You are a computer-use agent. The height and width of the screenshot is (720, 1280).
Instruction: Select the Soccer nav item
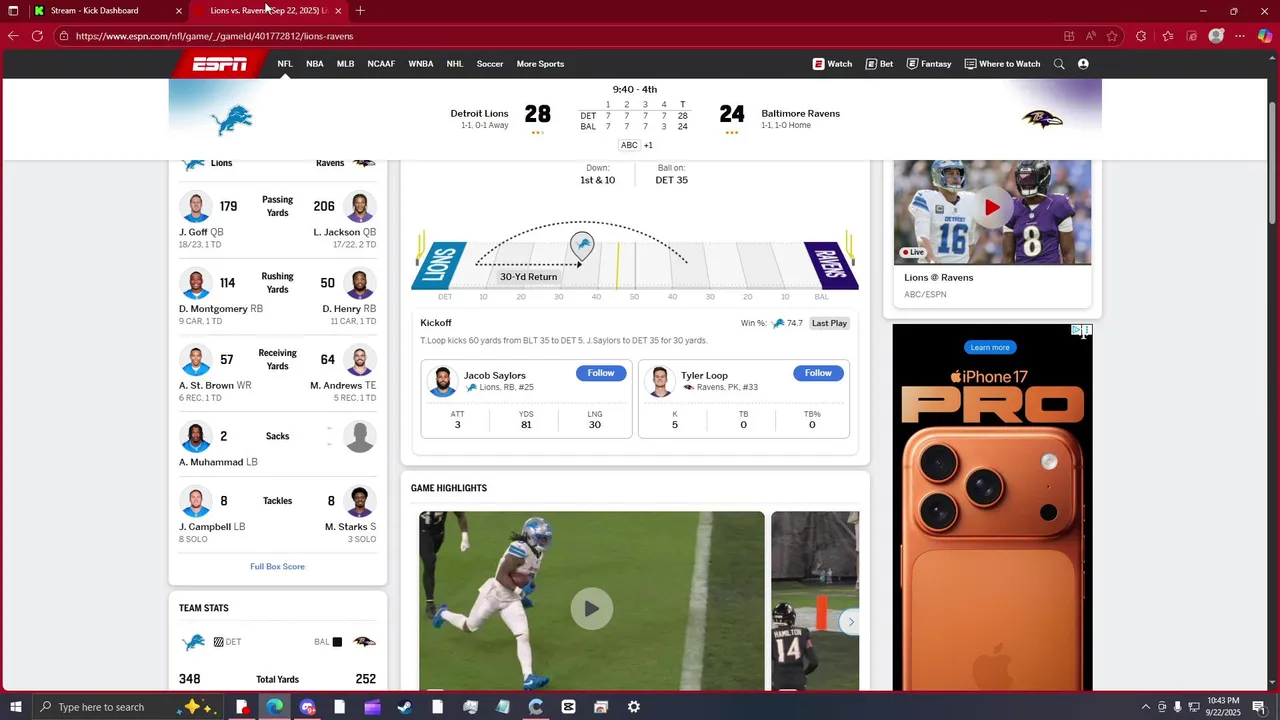coord(490,64)
